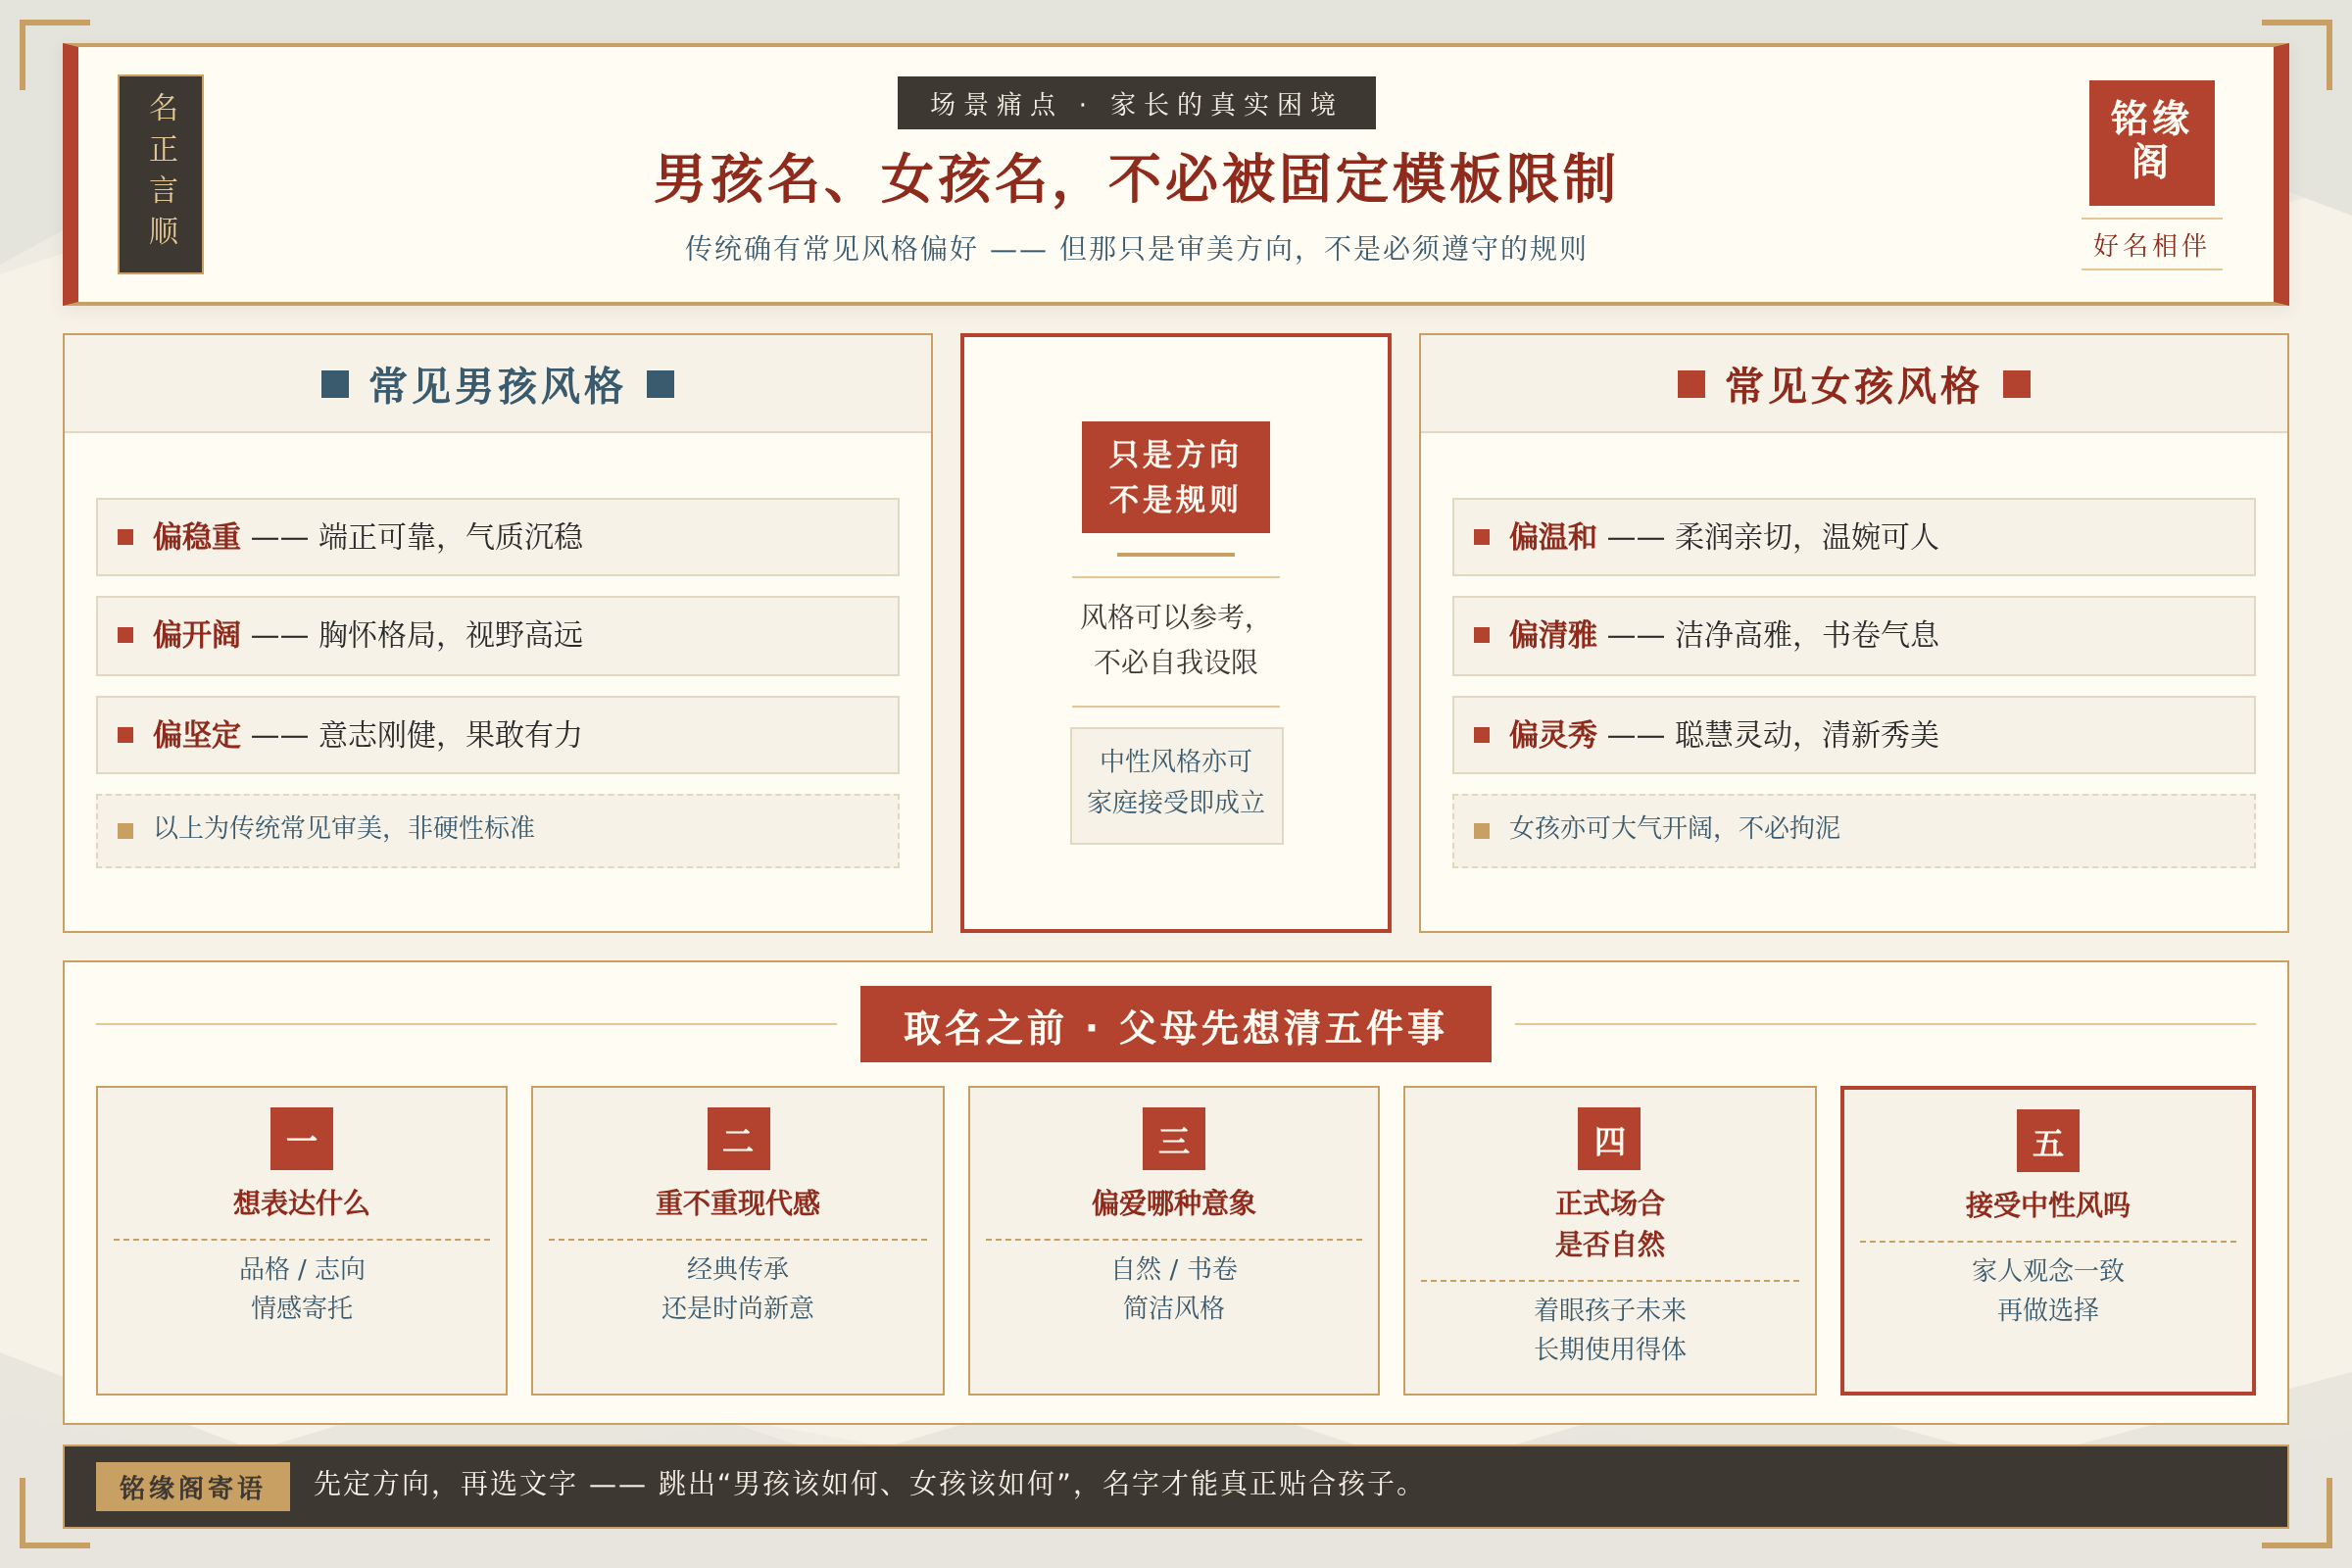Click the note 女孩亦可大气开阔，不必拘泥
This screenshot has width=2352, height=1568.
pos(1853,830)
